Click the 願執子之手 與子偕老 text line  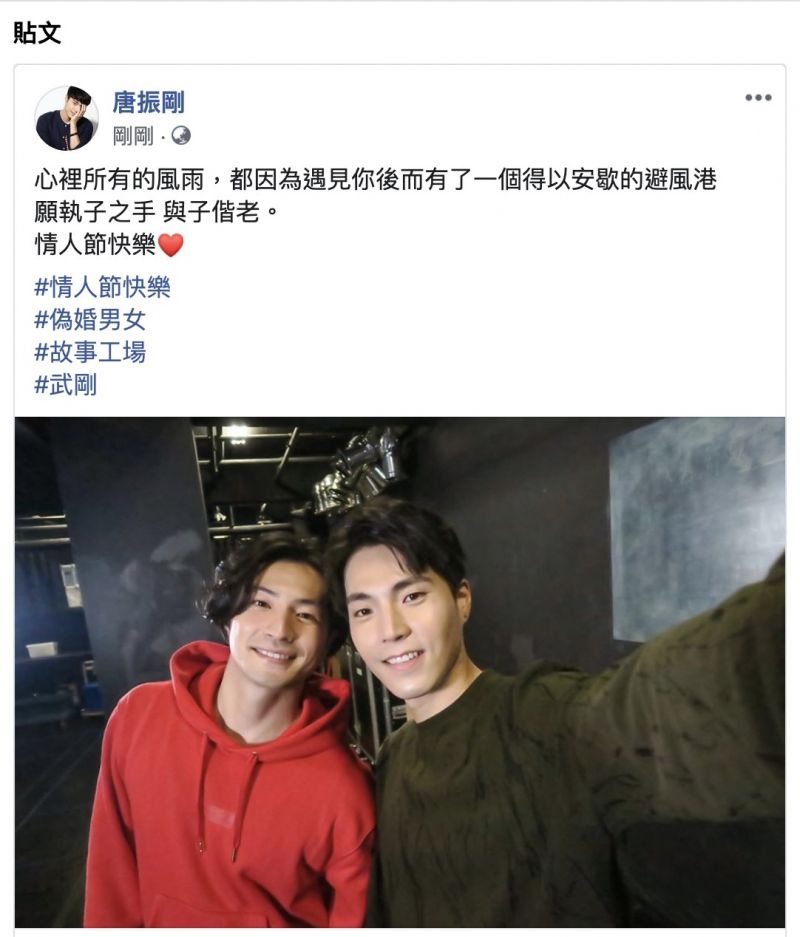tap(157, 212)
